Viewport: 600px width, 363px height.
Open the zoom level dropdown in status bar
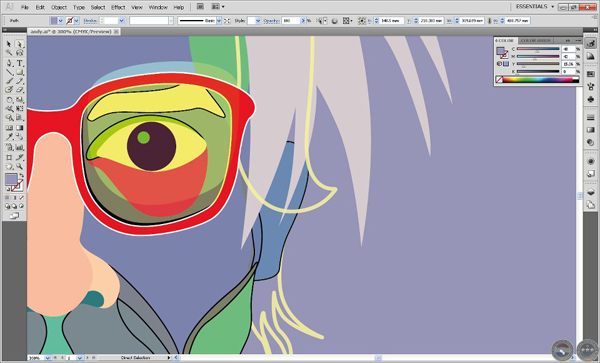[x=48, y=358]
